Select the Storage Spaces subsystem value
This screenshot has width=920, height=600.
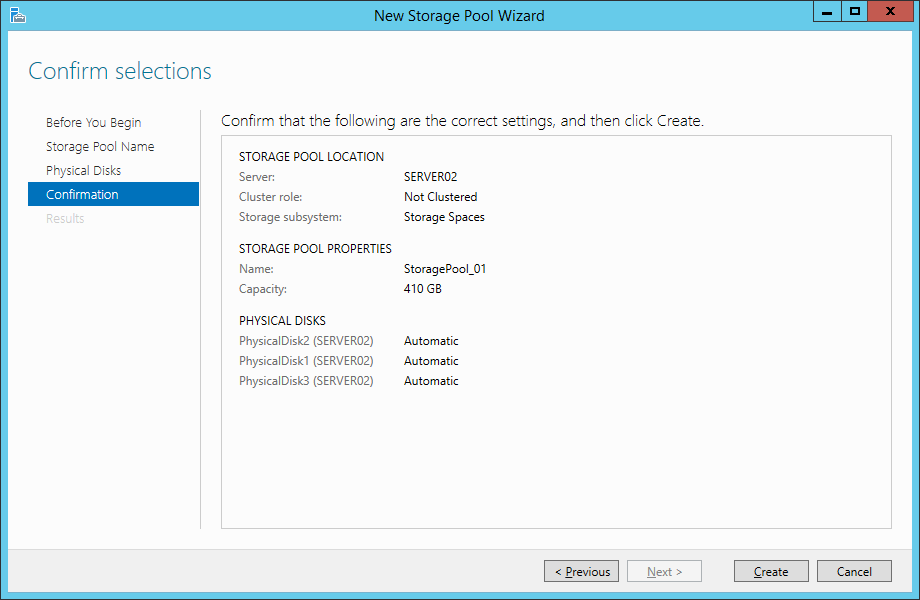point(444,217)
